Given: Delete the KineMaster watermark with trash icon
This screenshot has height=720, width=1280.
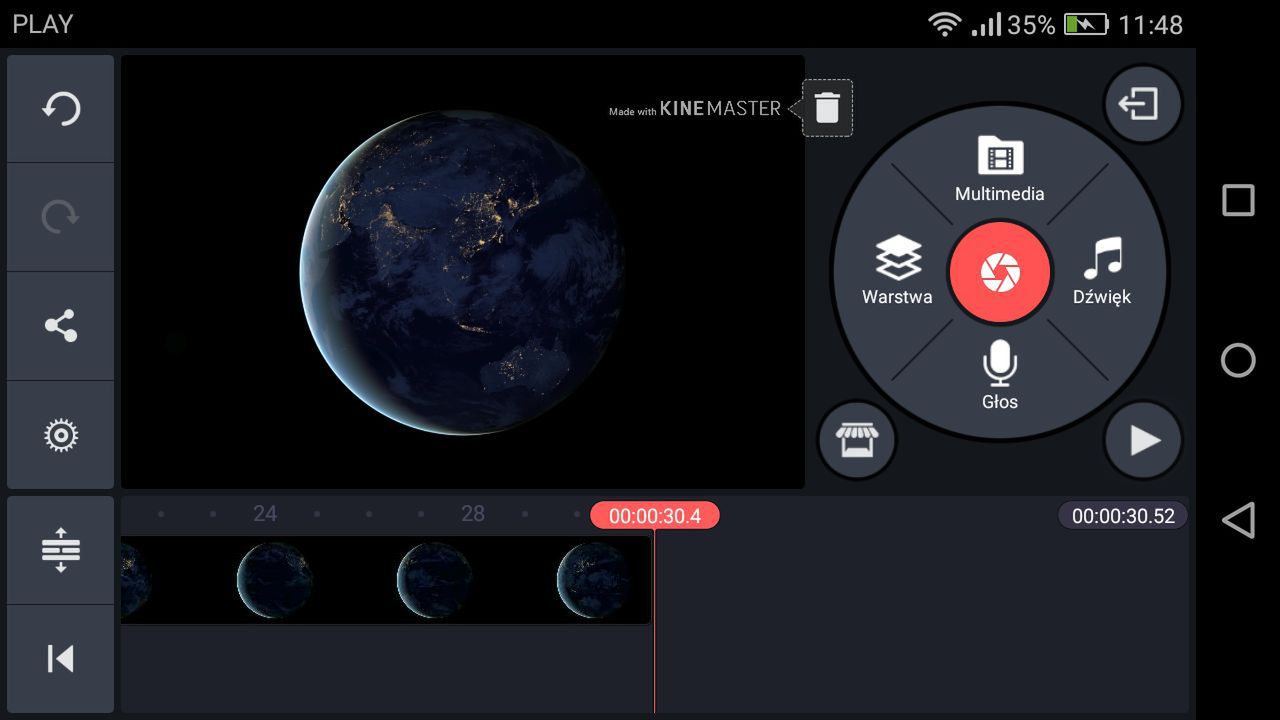Looking at the screenshot, I should [x=827, y=108].
